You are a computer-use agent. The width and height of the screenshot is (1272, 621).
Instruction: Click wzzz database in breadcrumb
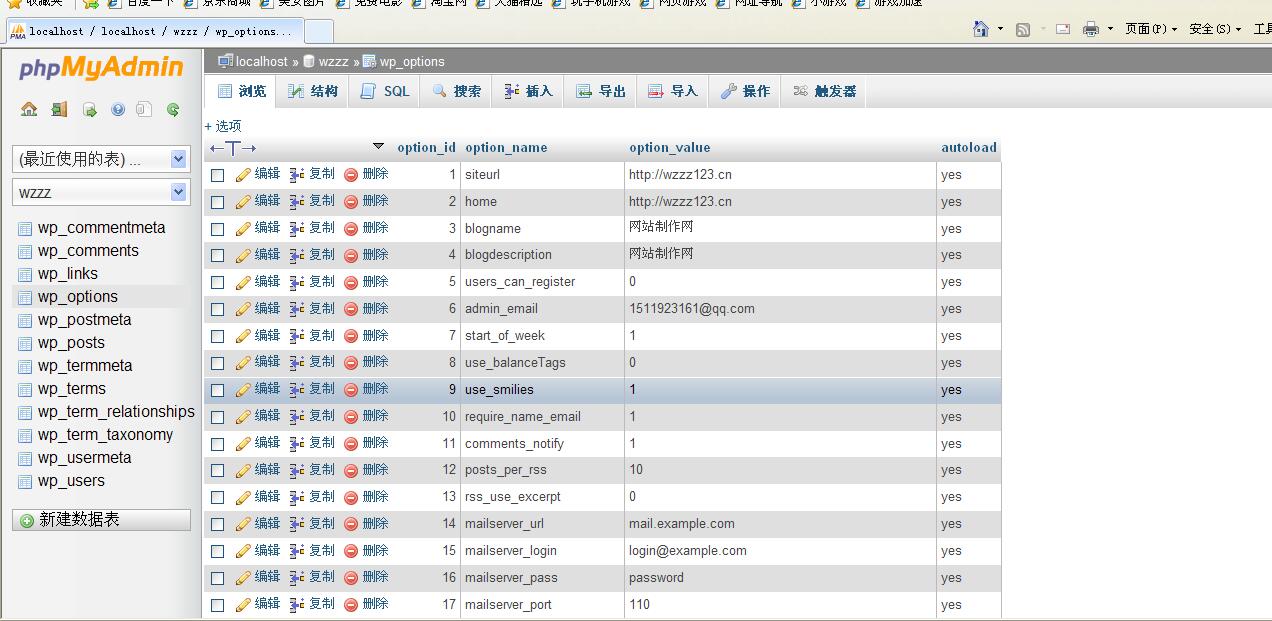point(334,61)
